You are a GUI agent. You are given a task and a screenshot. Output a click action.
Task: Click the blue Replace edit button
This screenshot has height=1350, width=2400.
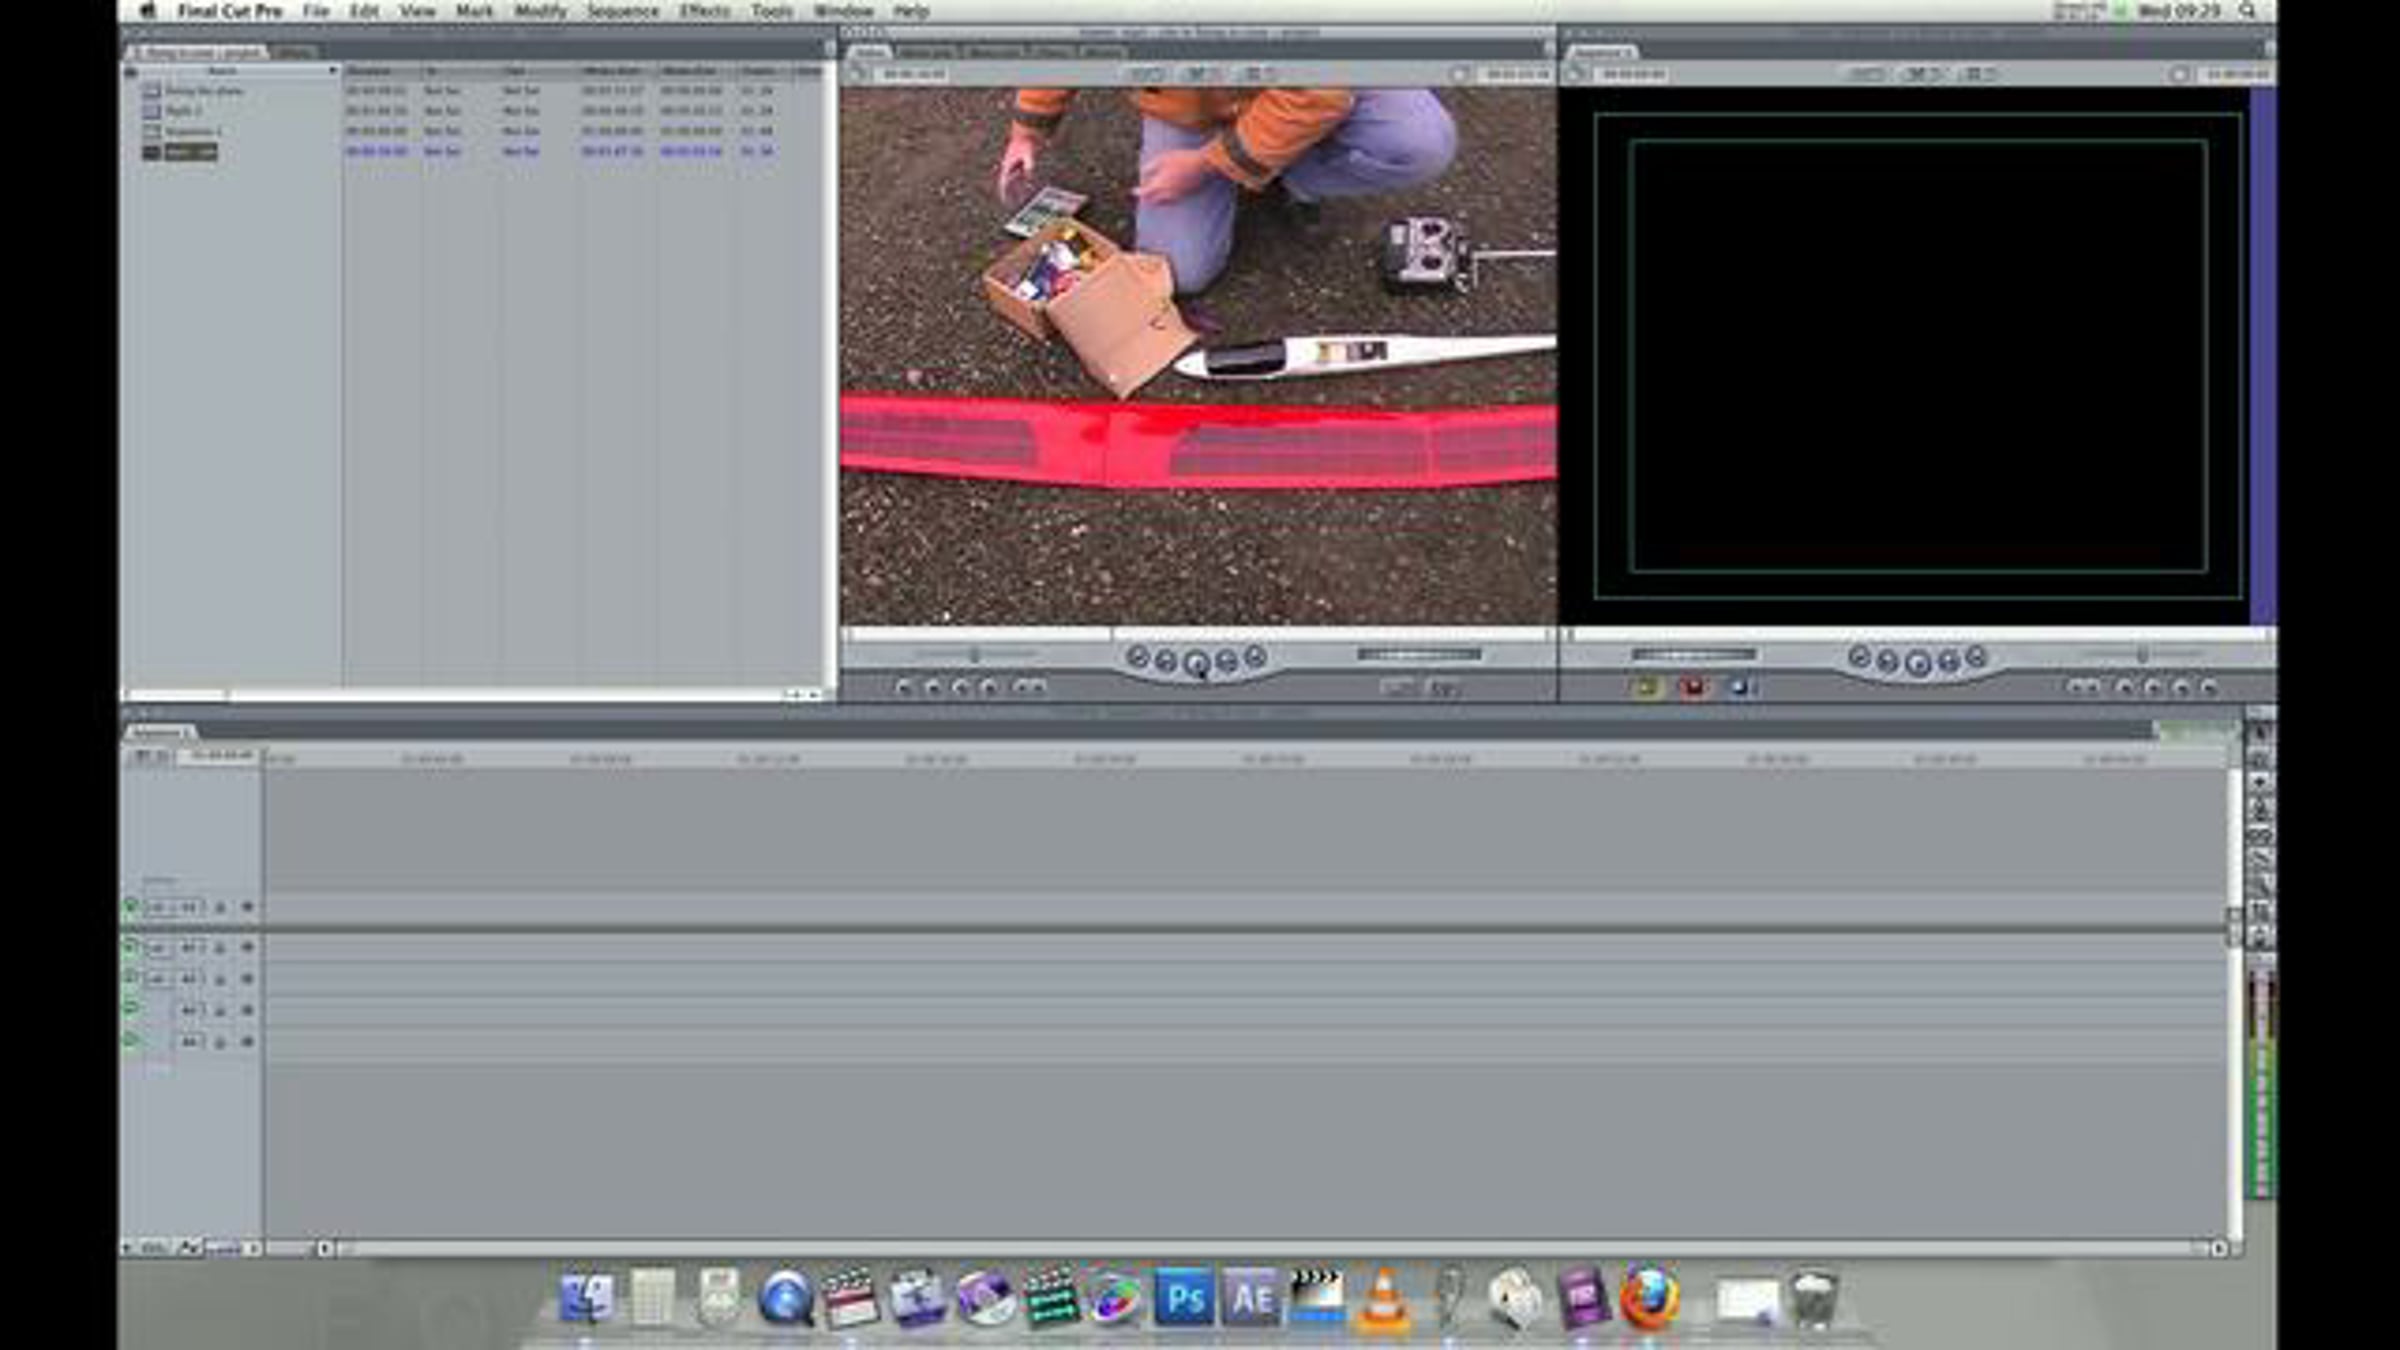pos(1740,687)
